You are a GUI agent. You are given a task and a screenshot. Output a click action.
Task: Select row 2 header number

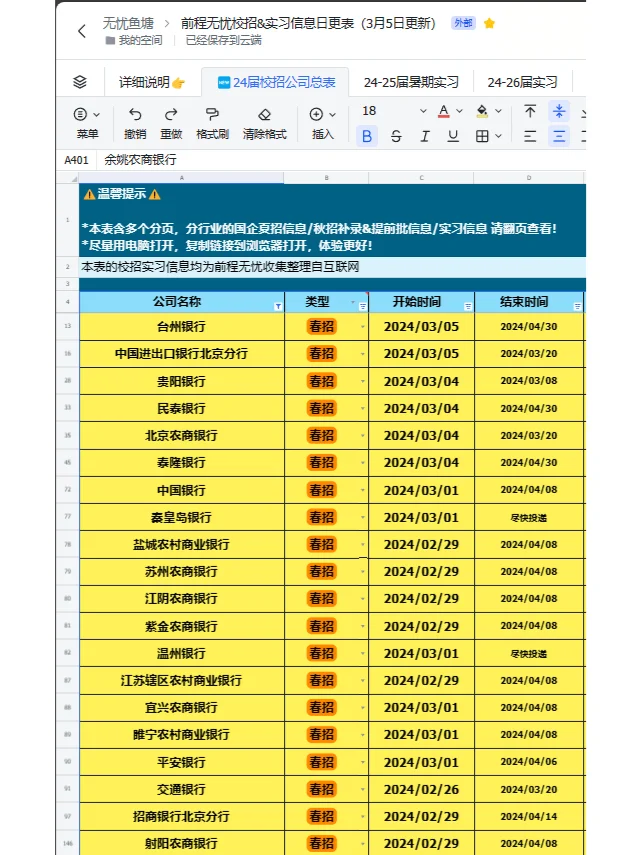point(68,267)
